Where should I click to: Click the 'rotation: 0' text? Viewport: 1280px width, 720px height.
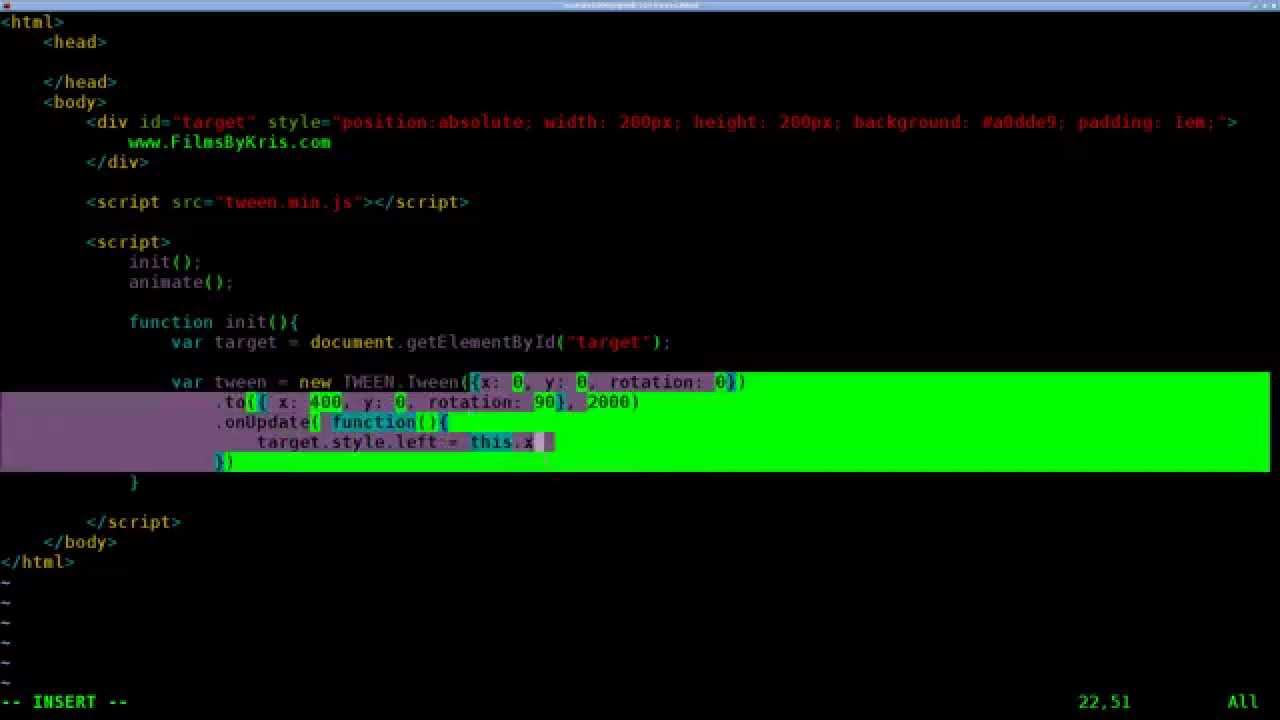click(667, 382)
